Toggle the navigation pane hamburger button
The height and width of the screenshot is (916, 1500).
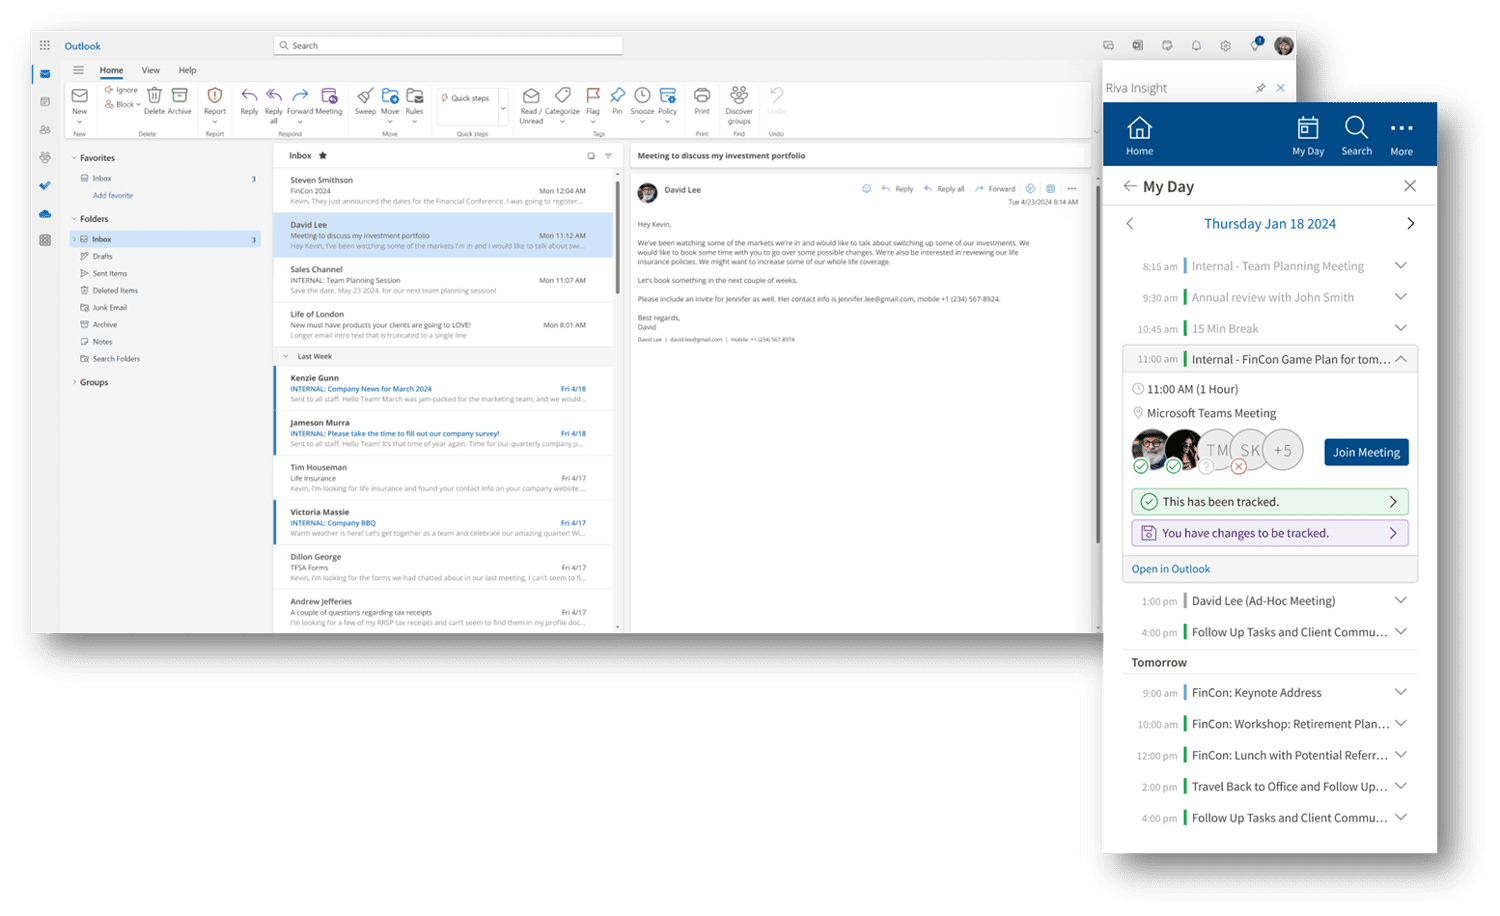click(x=78, y=70)
